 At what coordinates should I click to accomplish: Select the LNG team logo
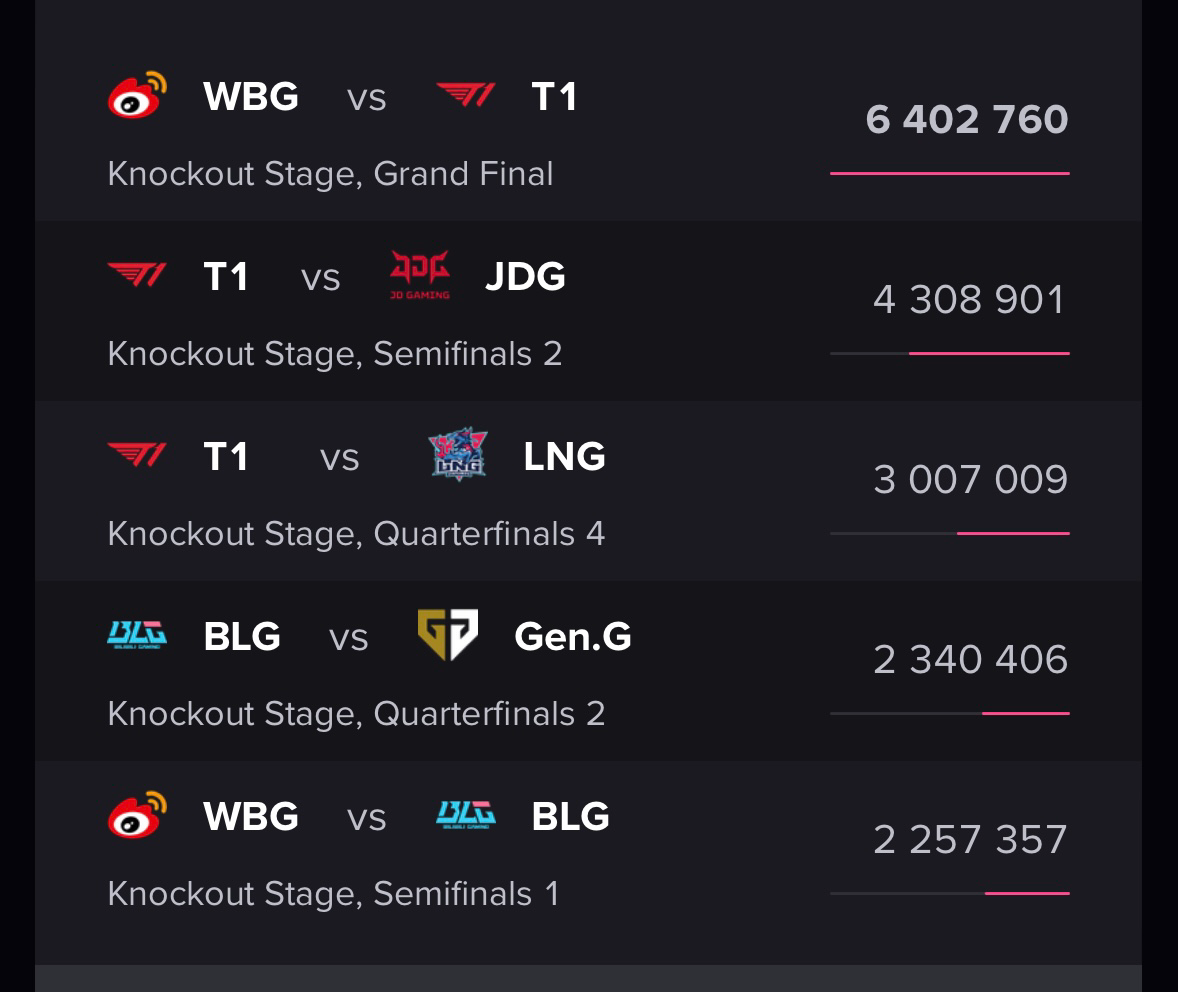coord(458,455)
